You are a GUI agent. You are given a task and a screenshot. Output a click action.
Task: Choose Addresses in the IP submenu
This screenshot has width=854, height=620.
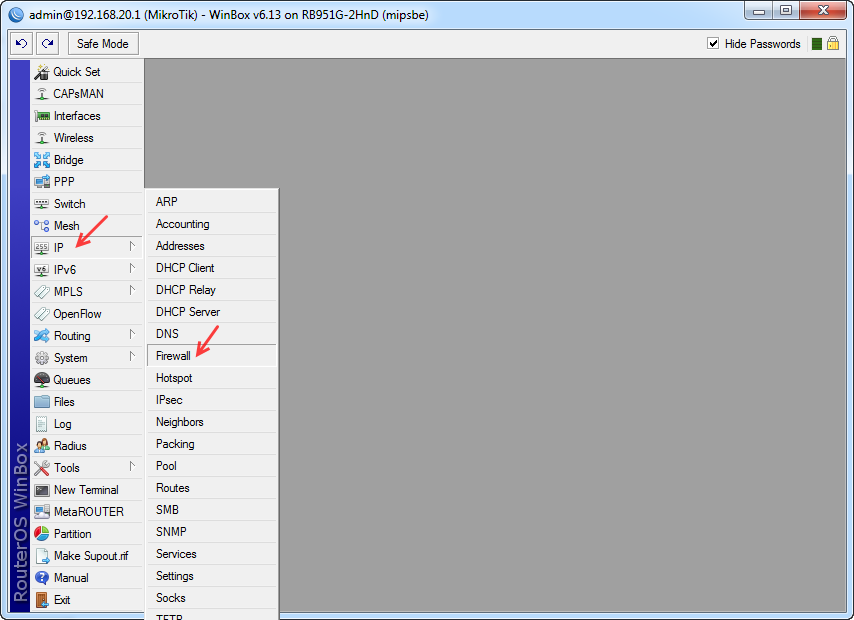pyautogui.click(x=212, y=246)
